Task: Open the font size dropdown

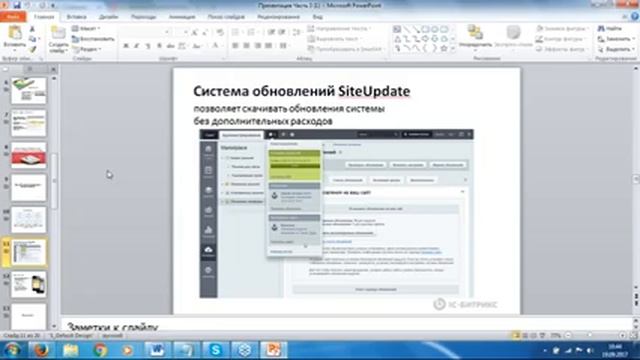Action: point(186,32)
